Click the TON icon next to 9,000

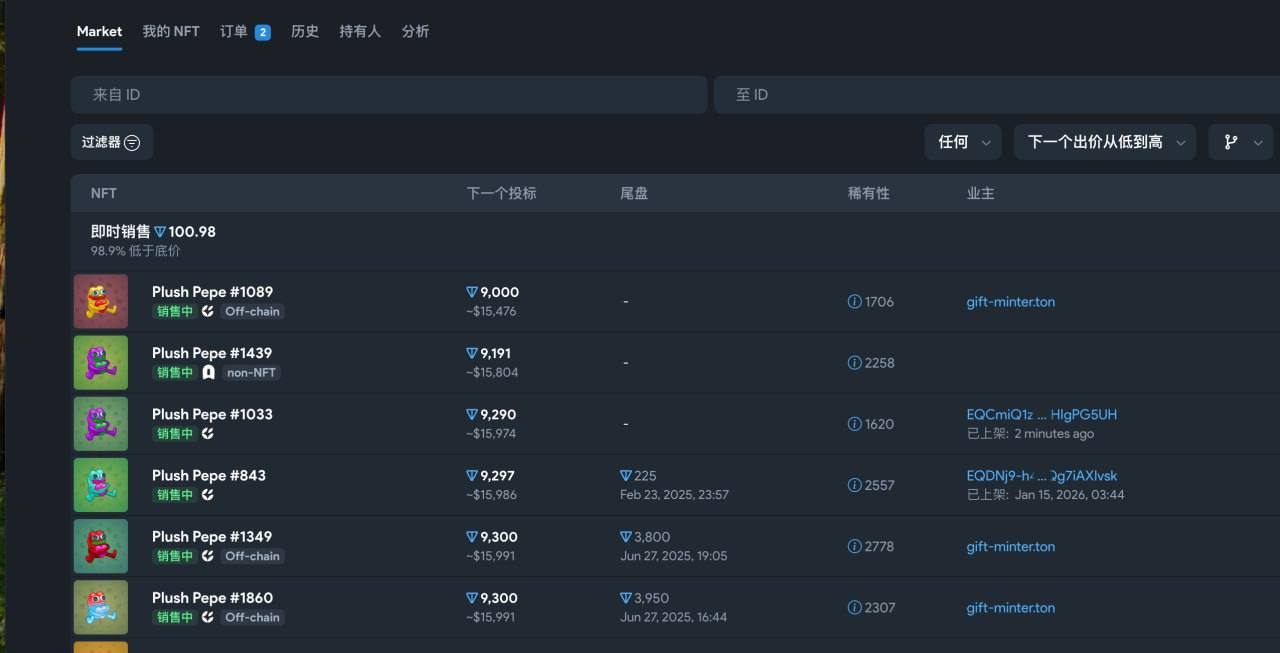(472, 292)
